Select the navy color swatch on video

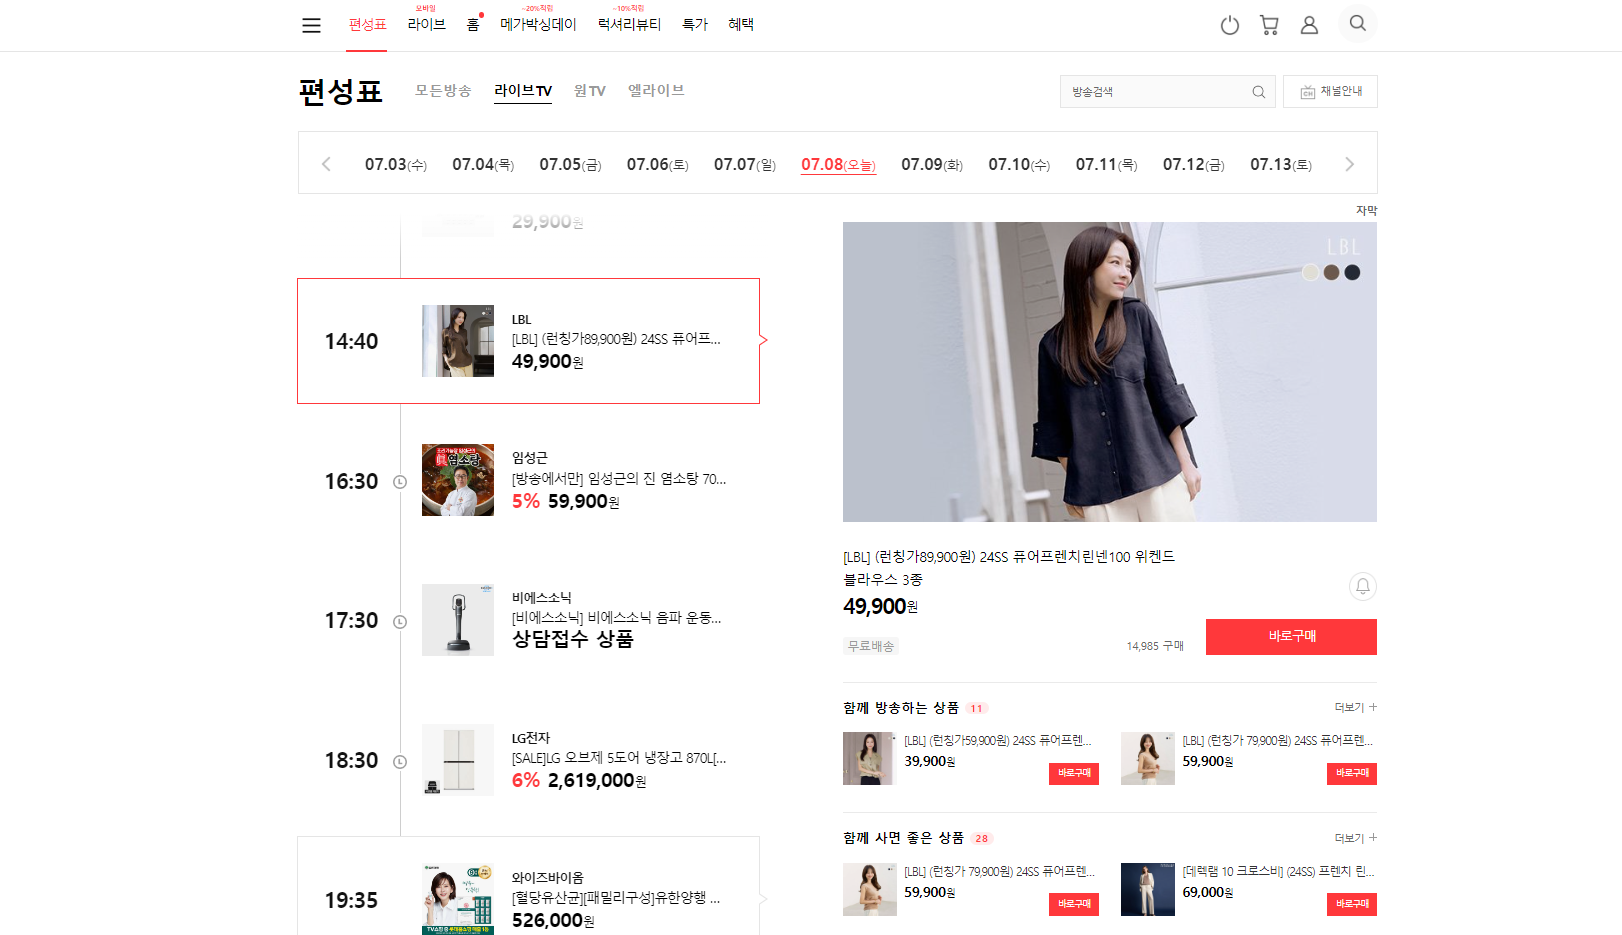1352,272
